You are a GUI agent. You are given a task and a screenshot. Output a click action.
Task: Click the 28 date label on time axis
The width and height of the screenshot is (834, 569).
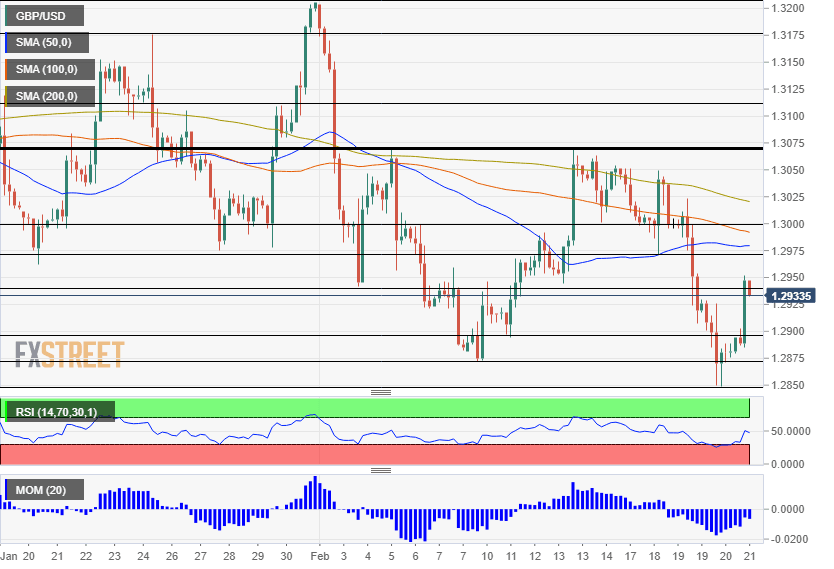pyautogui.click(x=229, y=556)
